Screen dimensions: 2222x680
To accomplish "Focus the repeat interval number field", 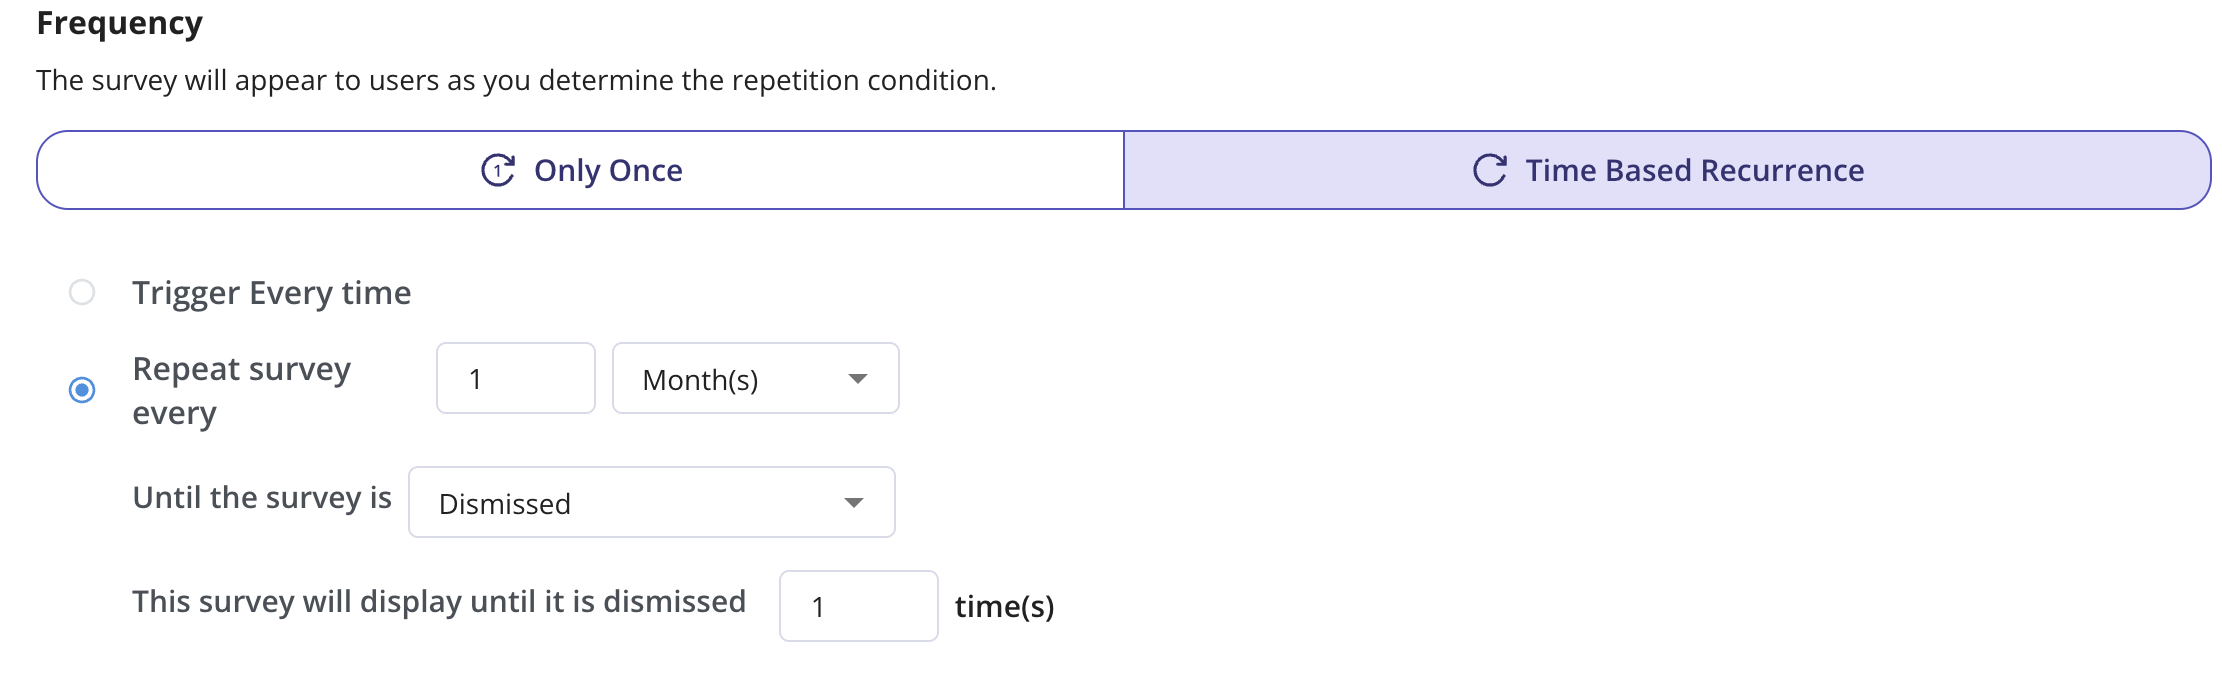I will click(515, 379).
